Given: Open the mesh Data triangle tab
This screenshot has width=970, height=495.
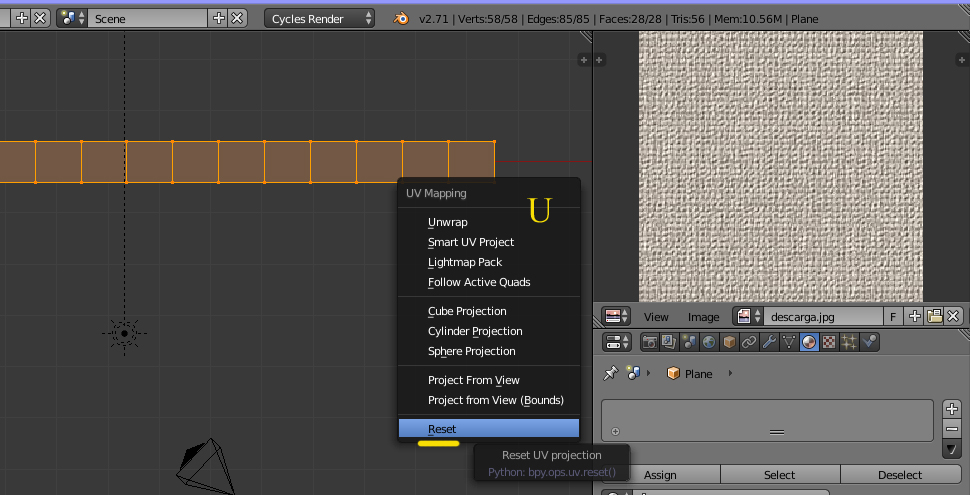Looking at the screenshot, I should coord(789,342).
